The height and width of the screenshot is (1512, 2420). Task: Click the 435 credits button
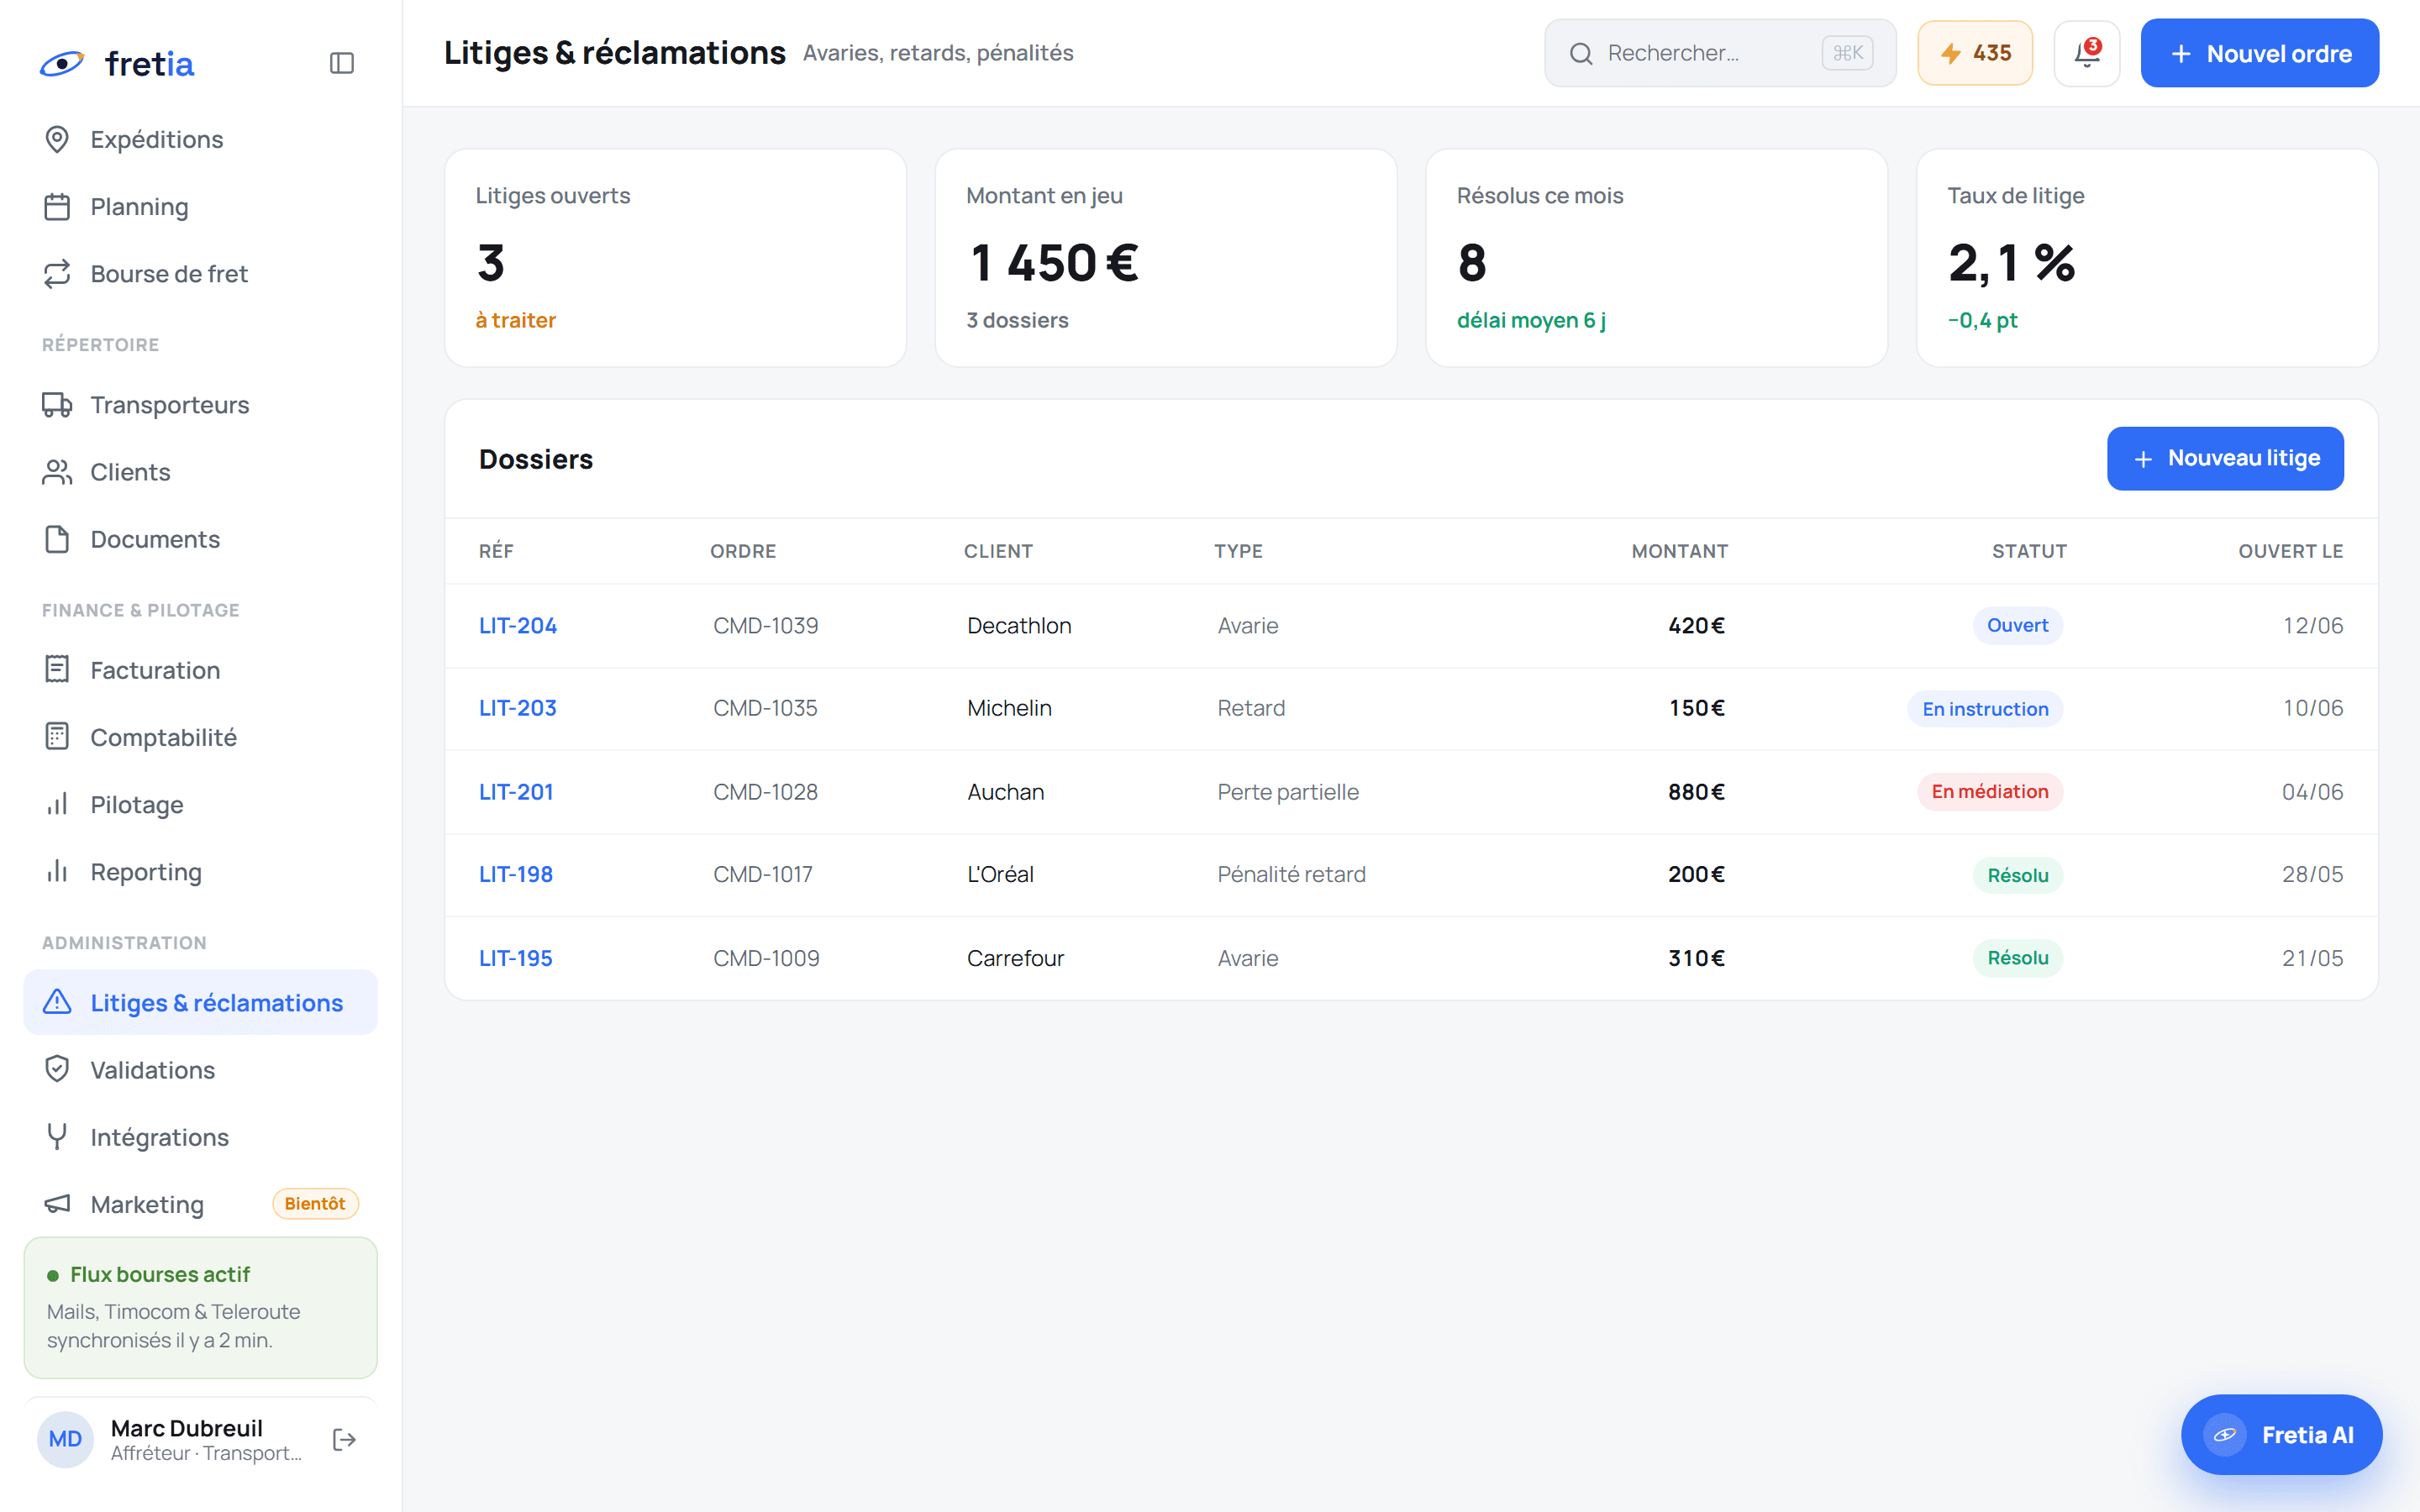(1975, 53)
